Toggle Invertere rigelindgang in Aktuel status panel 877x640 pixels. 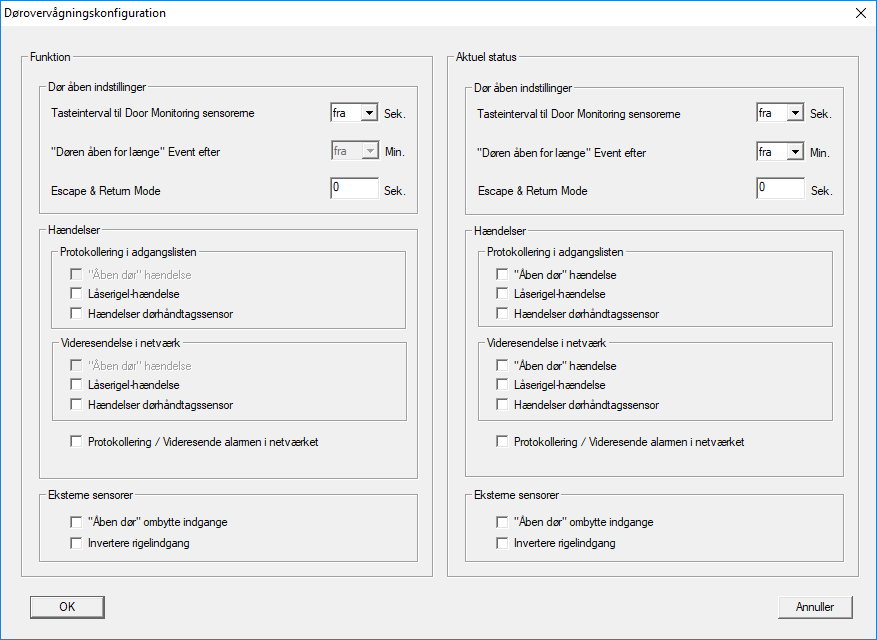(x=502, y=543)
